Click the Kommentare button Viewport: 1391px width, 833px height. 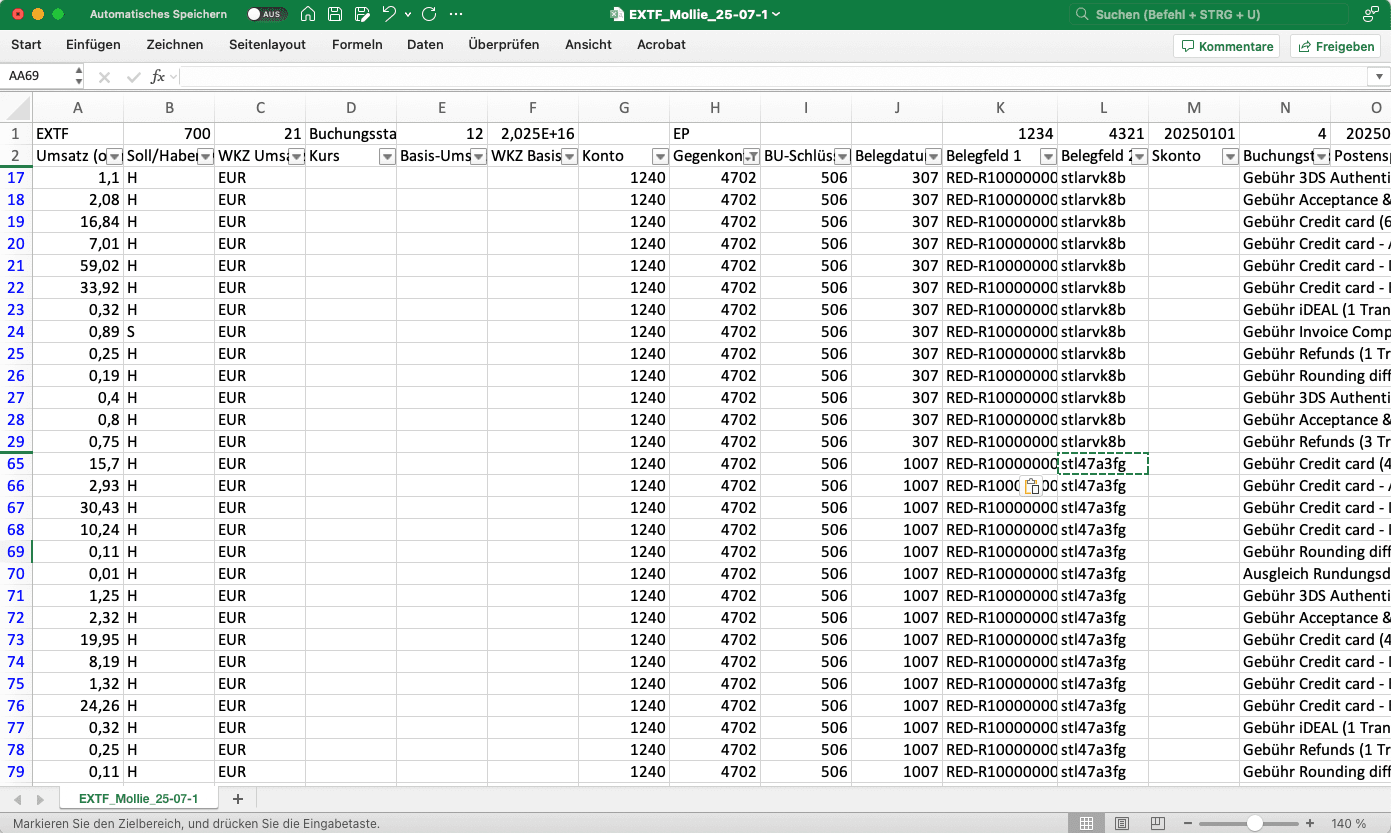pos(1227,46)
